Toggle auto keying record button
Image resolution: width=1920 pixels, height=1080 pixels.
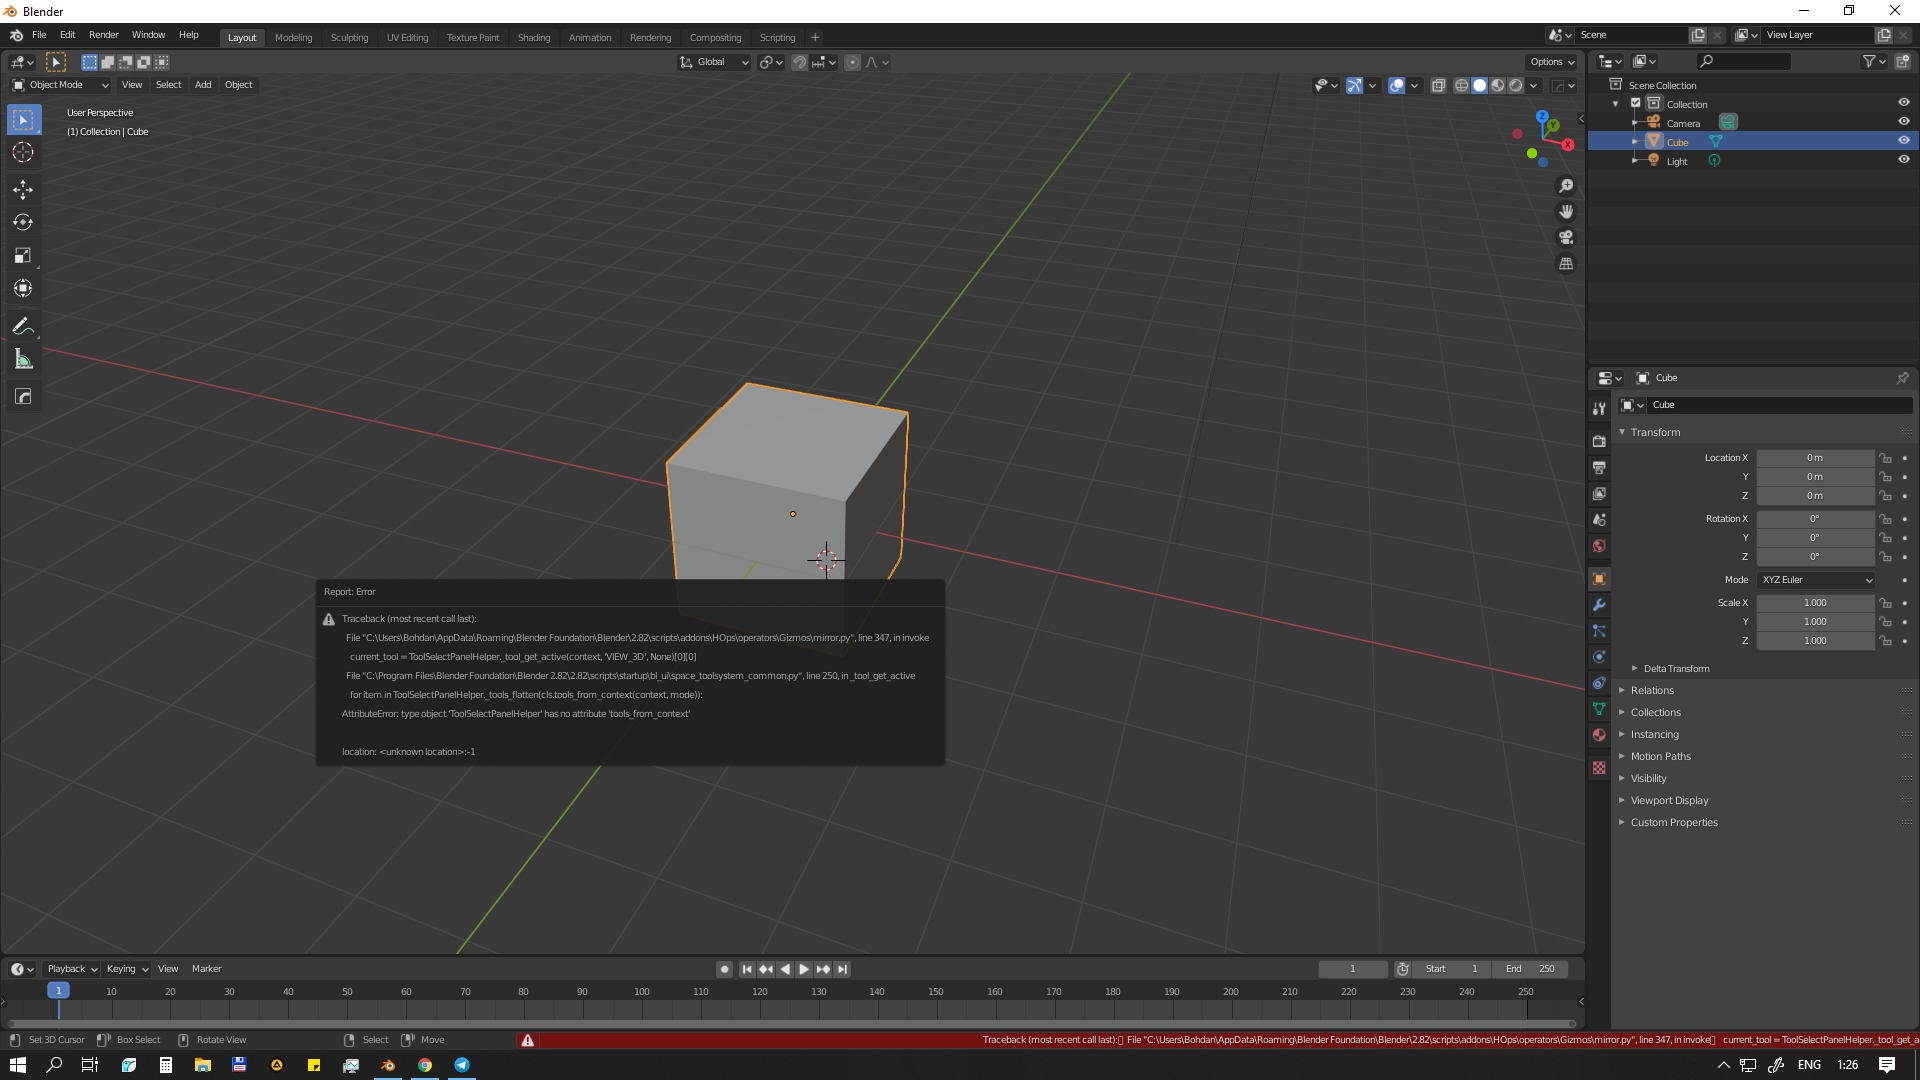[724, 969]
